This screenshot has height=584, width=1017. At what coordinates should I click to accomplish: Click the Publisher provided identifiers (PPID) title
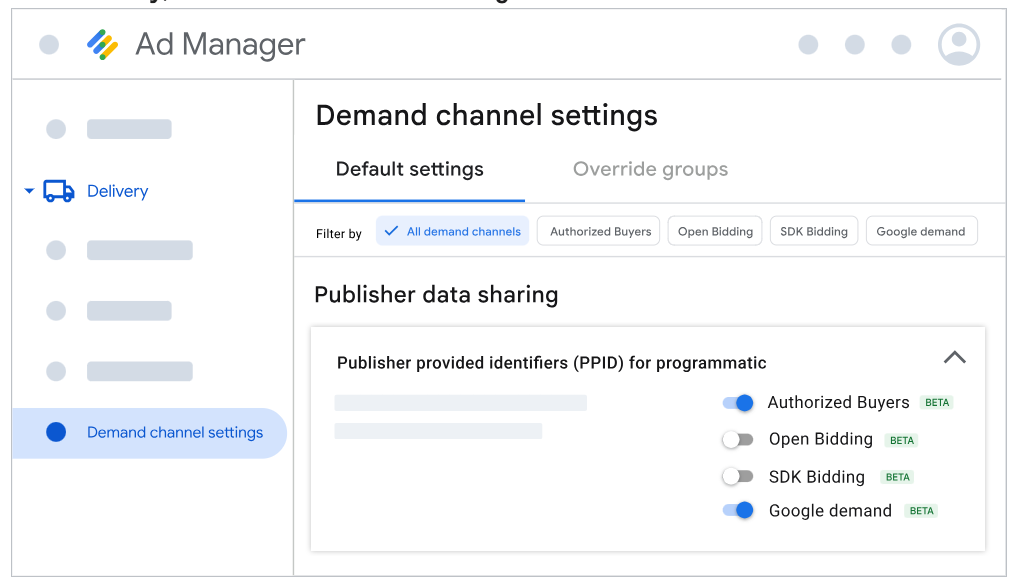(x=551, y=363)
